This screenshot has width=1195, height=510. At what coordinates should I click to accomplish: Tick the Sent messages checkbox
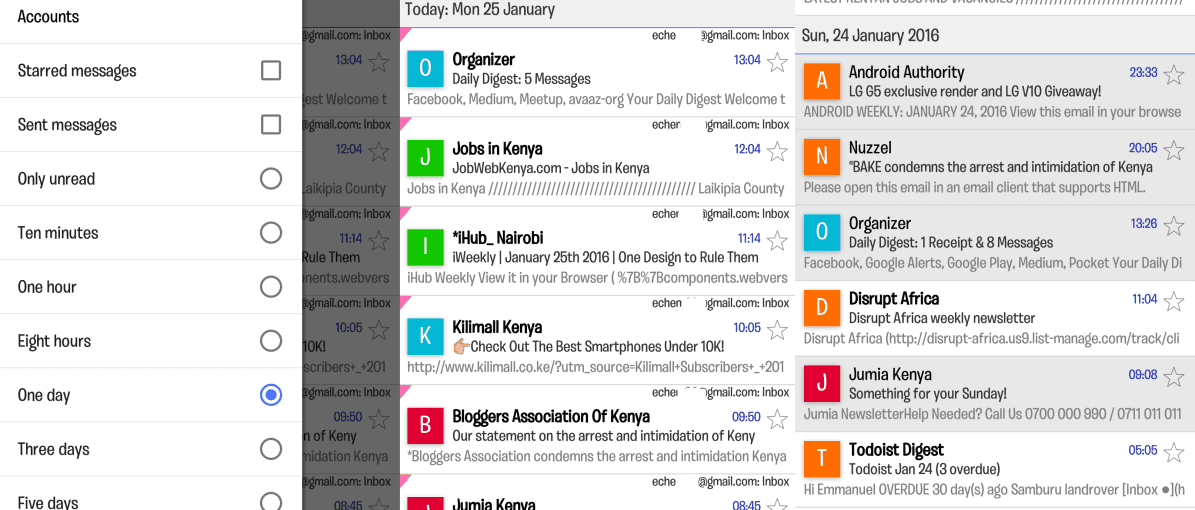click(x=271, y=125)
